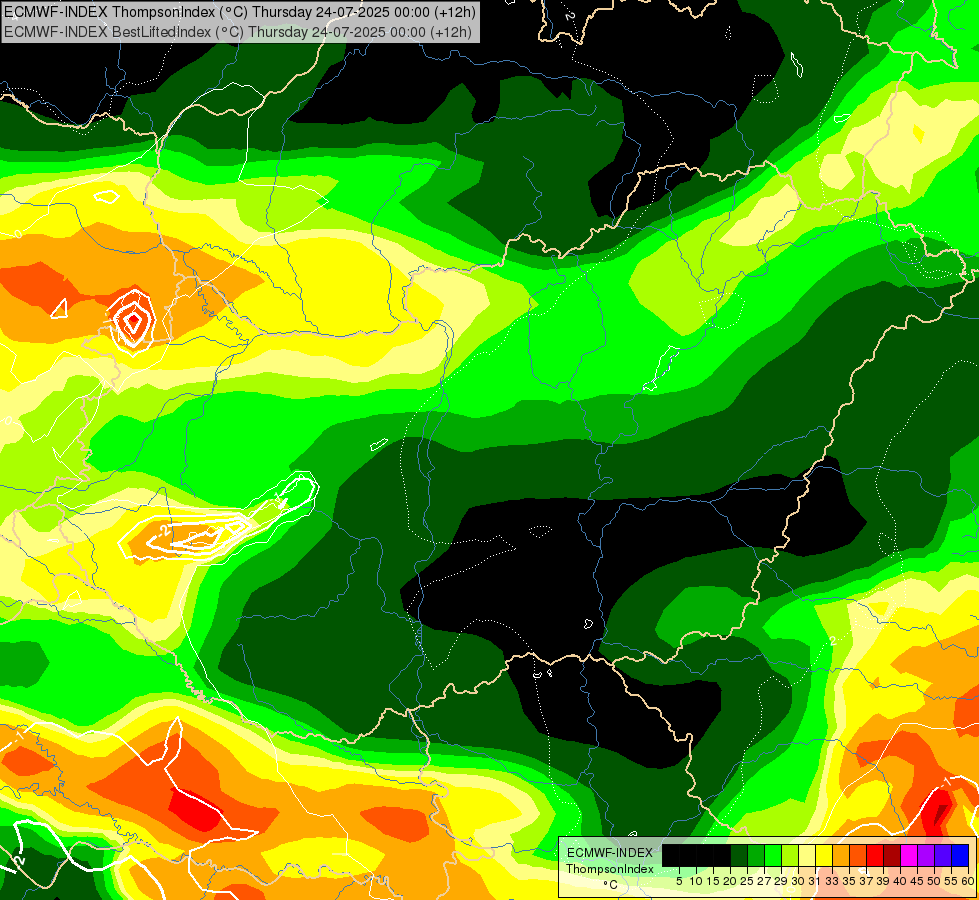
Task: Click the ThompsonIndex label in the legend
Action: click(610, 869)
